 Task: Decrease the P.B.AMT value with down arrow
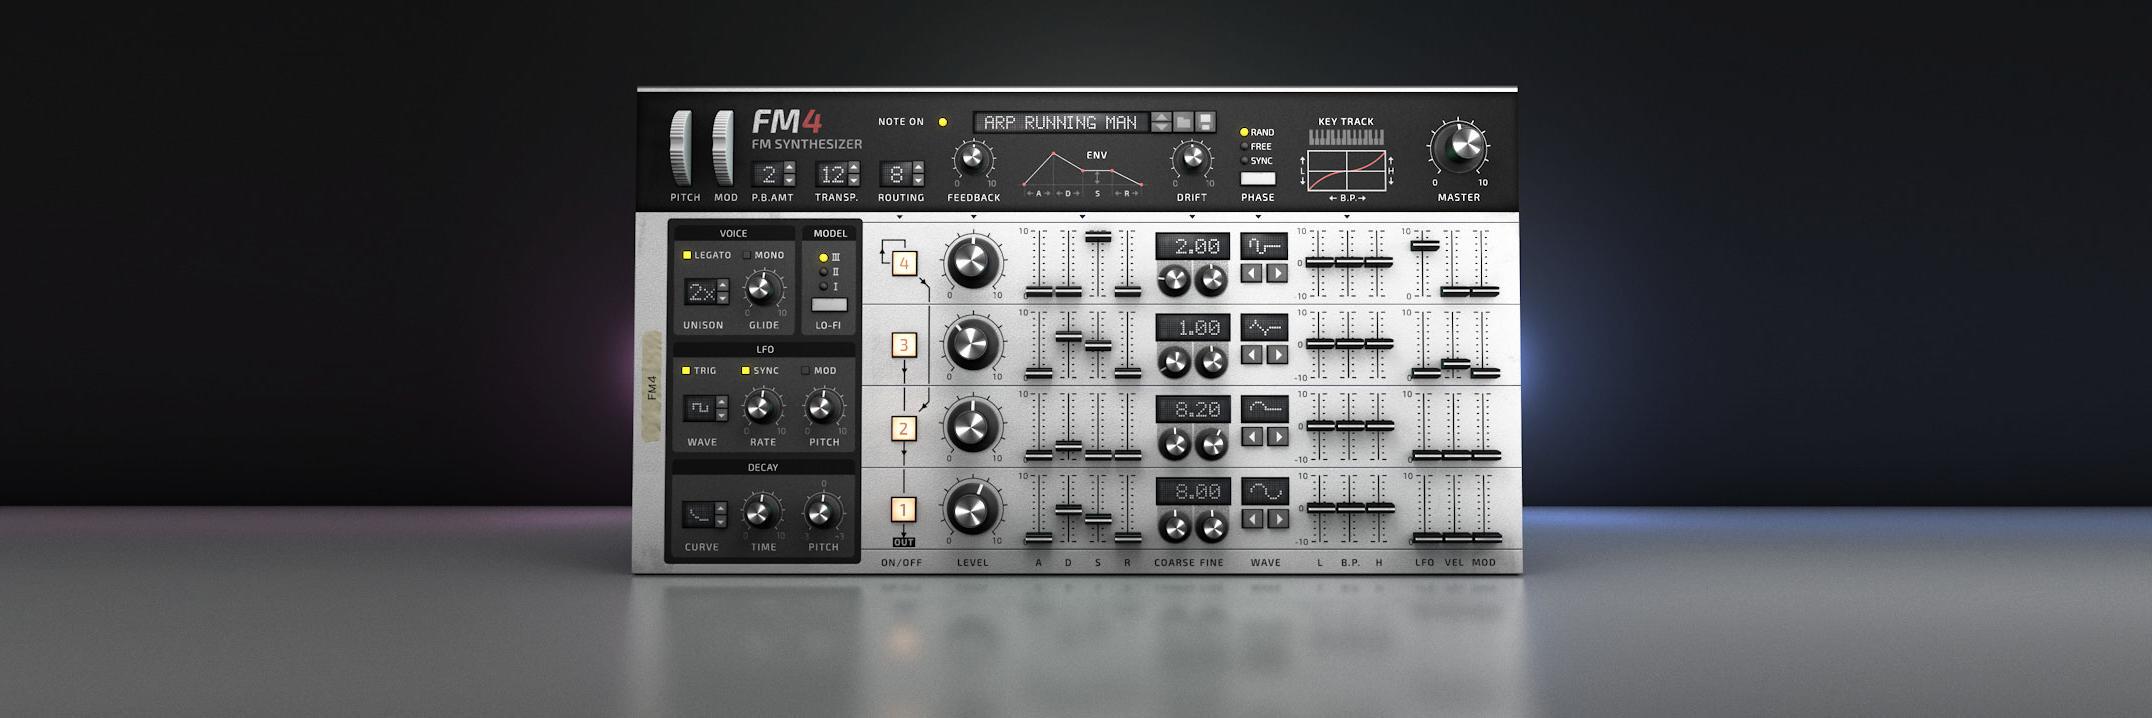coord(790,181)
